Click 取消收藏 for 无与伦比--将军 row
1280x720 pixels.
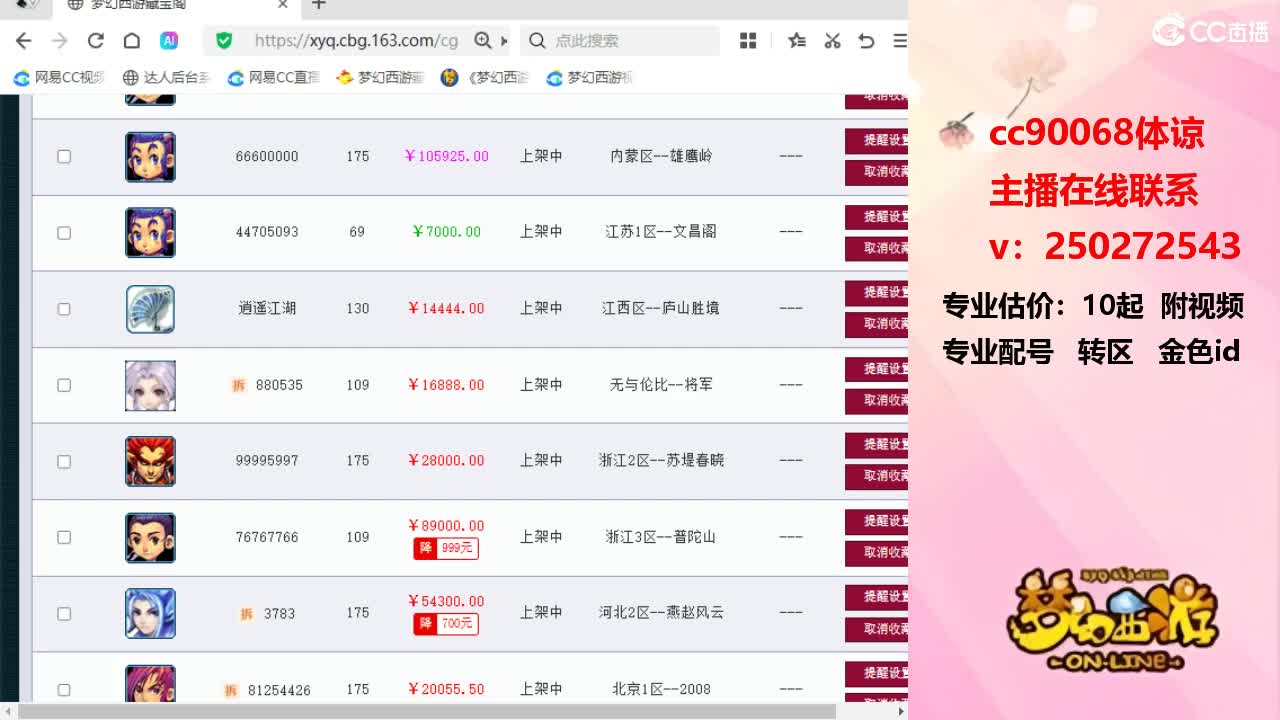click(x=877, y=401)
